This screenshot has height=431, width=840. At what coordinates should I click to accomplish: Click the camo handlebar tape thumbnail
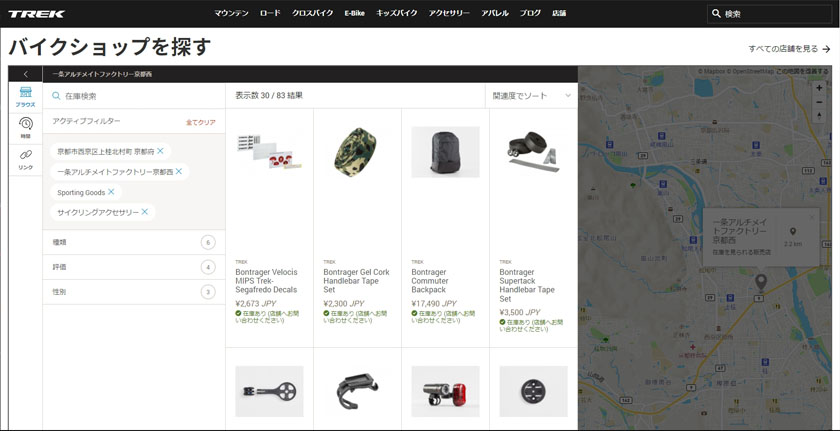[x=355, y=153]
